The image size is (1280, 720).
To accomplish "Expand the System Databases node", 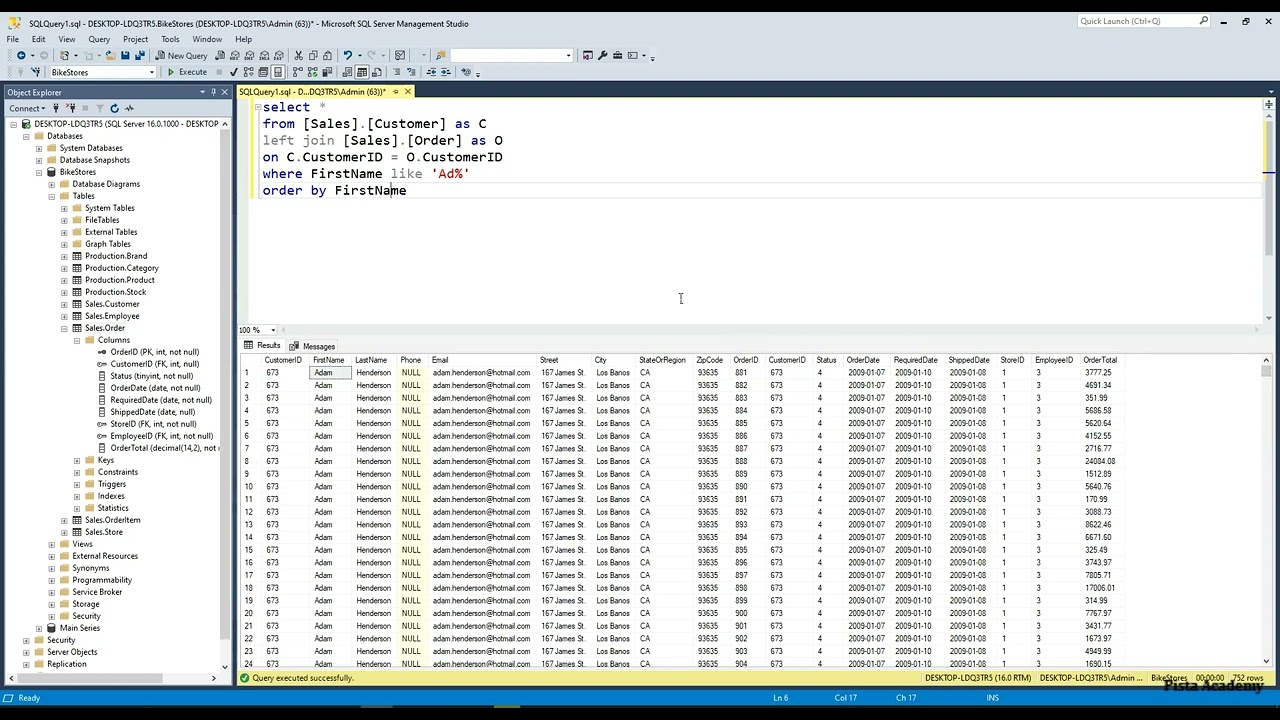I will click(39, 148).
